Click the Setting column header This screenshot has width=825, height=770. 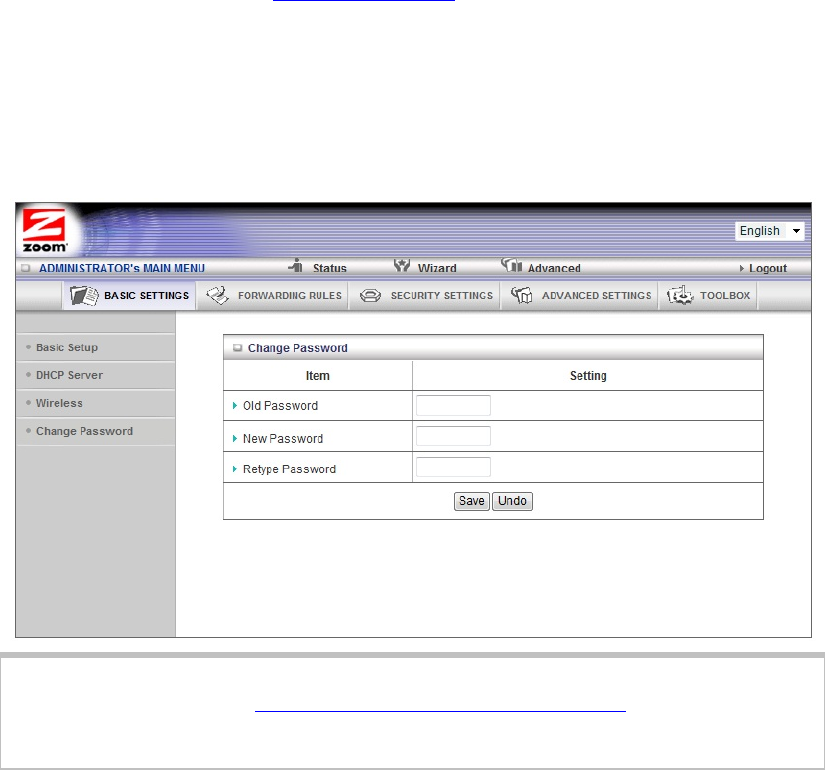pos(588,376)
